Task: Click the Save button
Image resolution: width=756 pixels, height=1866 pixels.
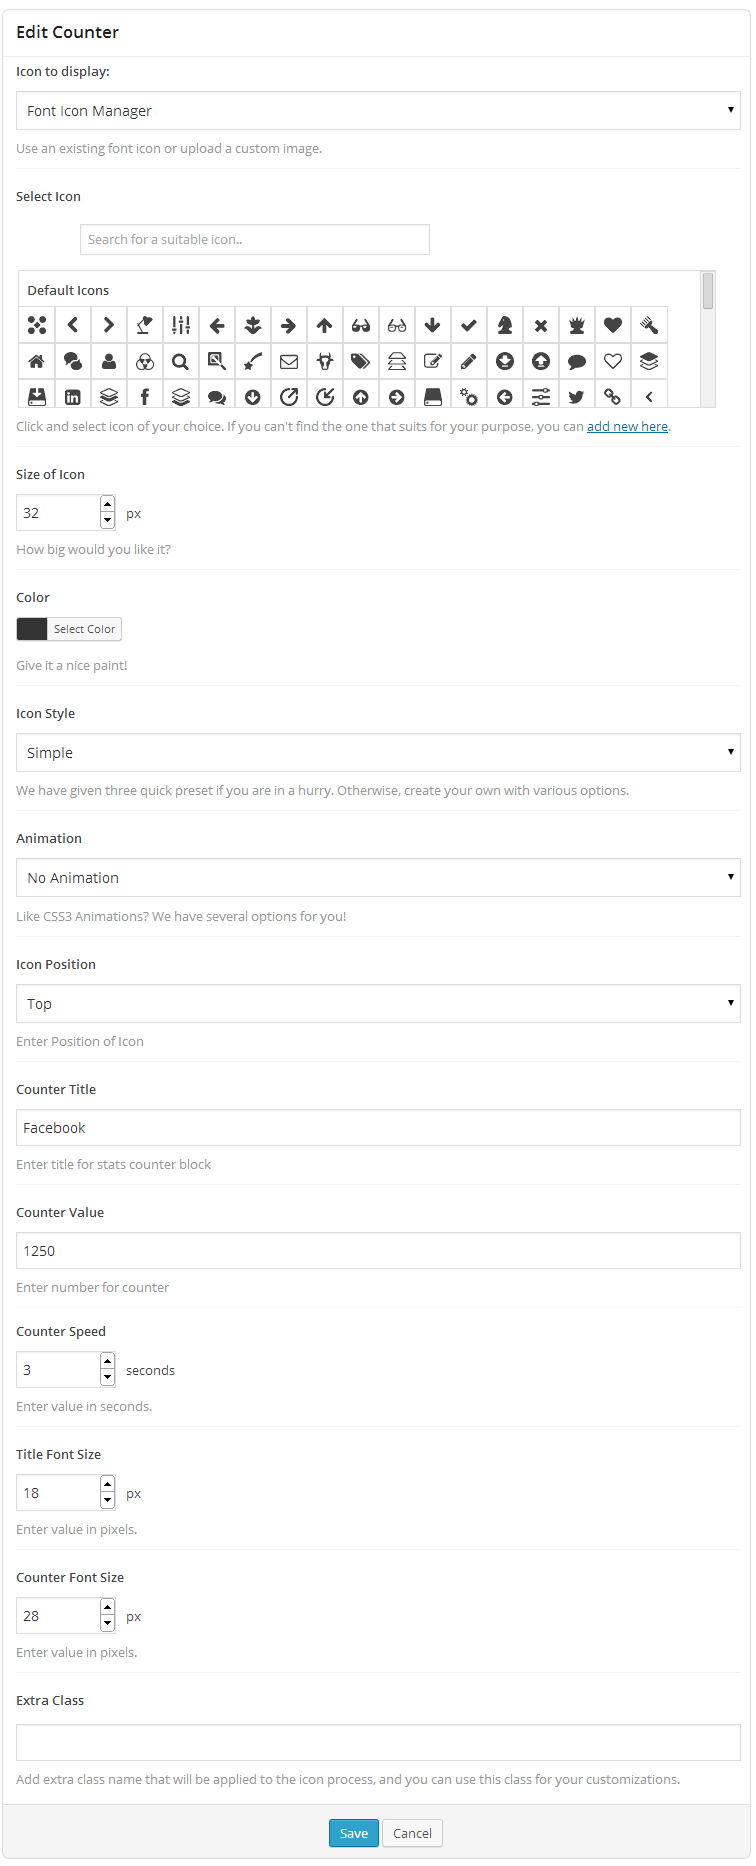Action: coord(354,1833)
